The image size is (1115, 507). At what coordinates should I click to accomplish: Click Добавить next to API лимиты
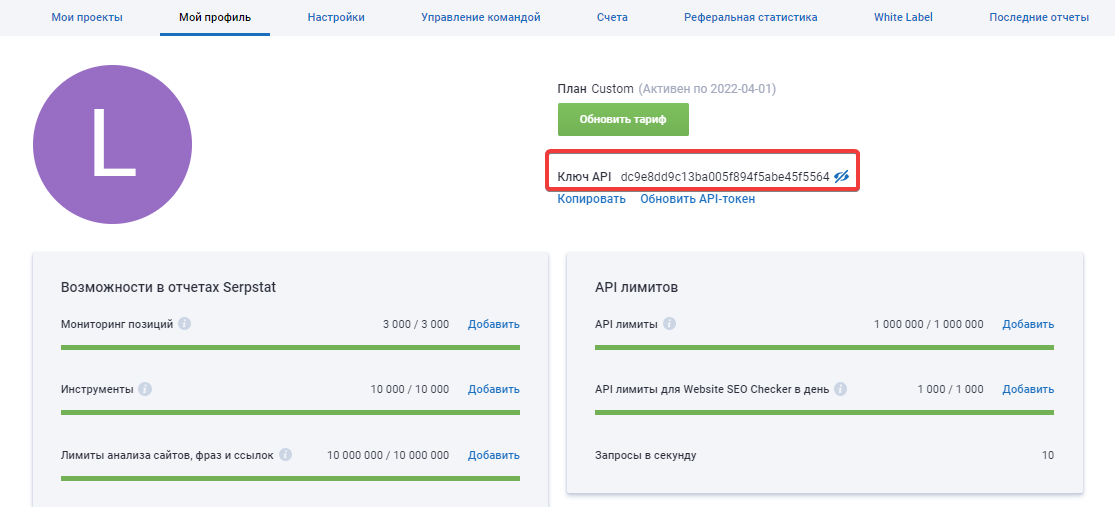pyautogui.click(x=1028, y=324)
